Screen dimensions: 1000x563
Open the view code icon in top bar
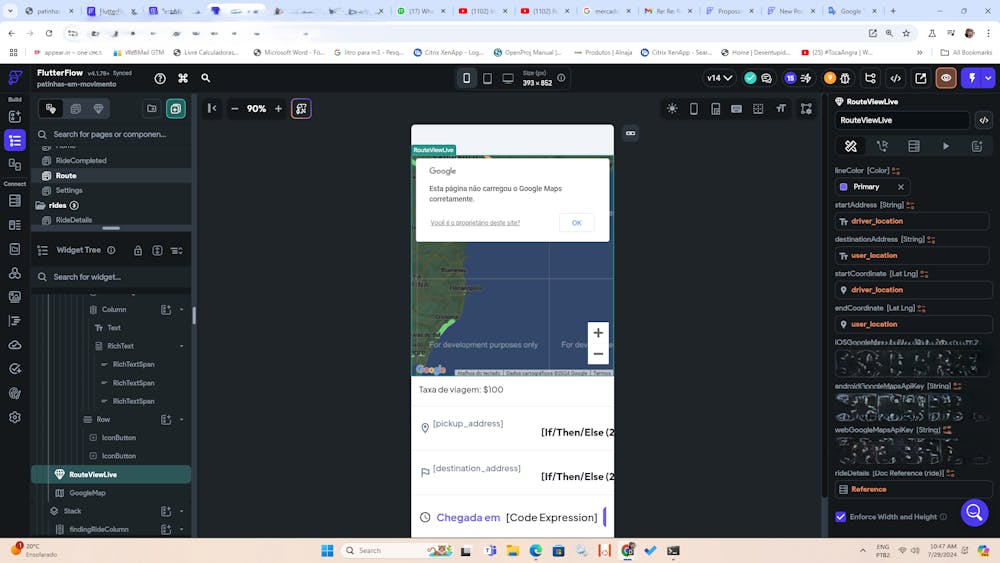(x=895, y=78)
